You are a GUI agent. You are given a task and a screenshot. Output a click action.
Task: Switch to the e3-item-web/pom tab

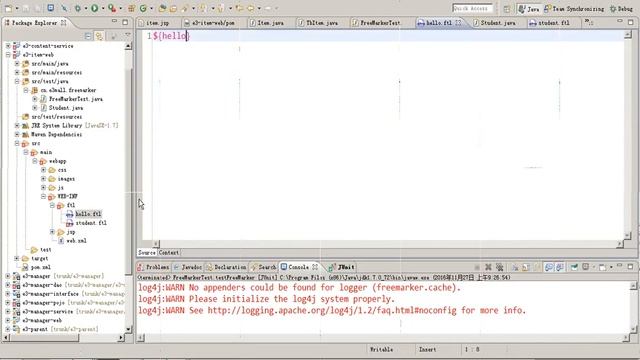213,23
